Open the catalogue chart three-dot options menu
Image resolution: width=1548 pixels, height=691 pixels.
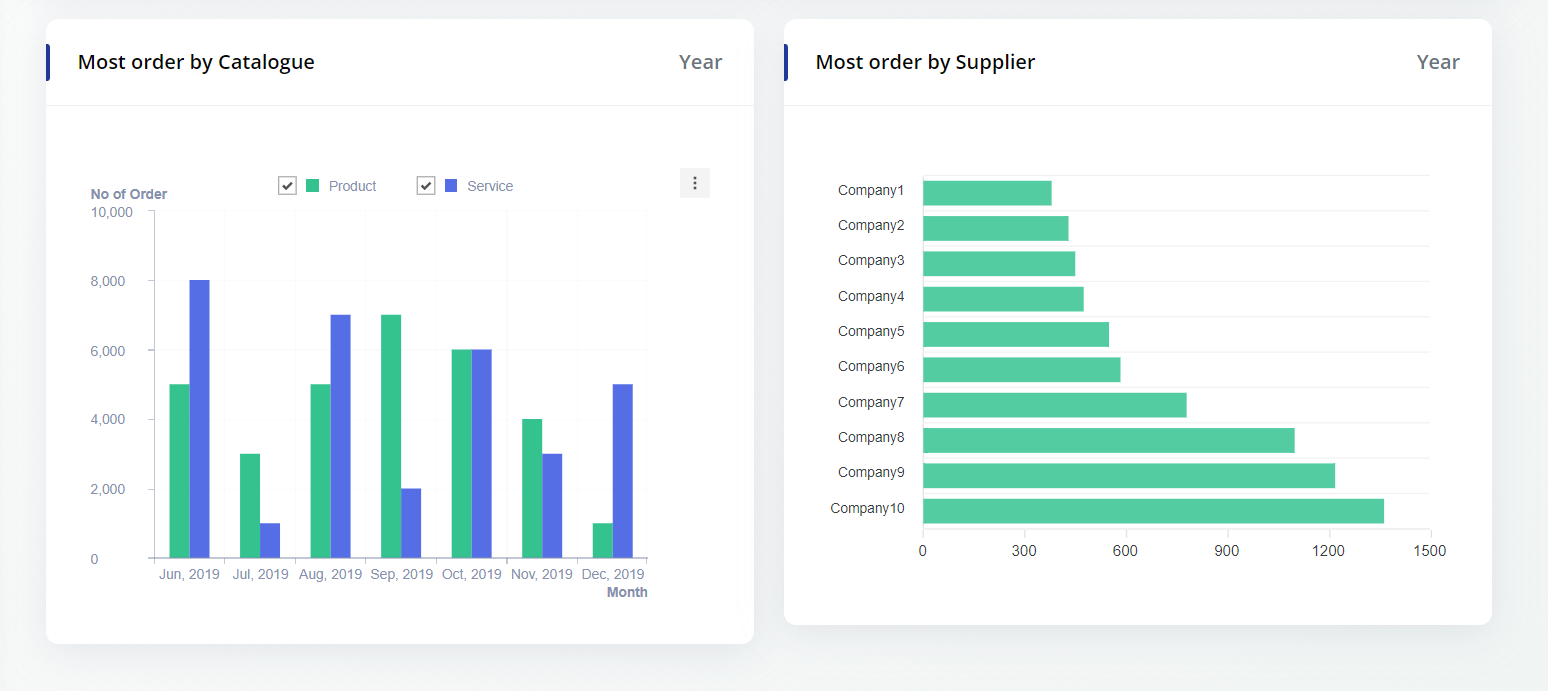point(694,183)
